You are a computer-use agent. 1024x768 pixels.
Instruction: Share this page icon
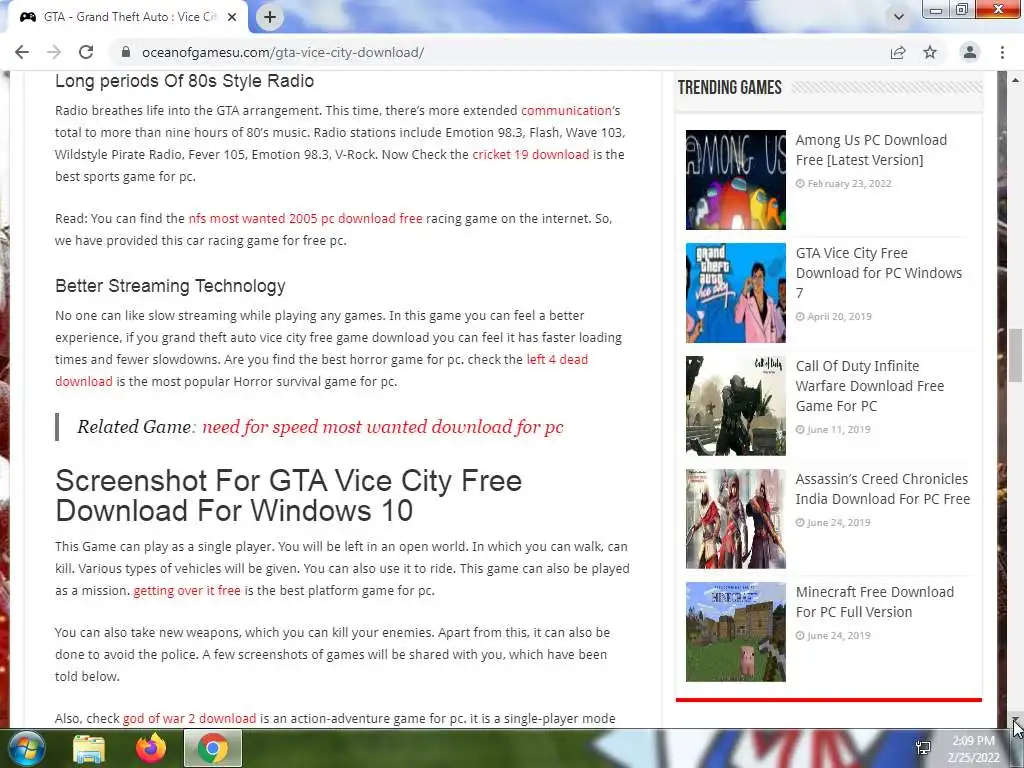898,52
